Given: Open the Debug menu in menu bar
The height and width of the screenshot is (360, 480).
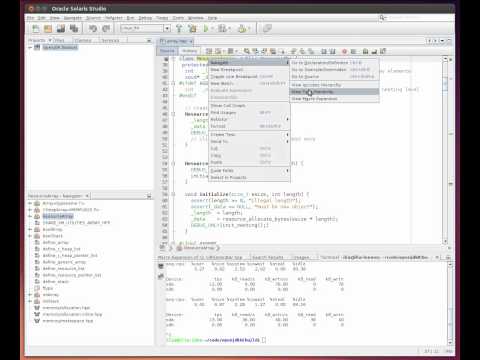Looking at the screenshot, I should 145,18.
